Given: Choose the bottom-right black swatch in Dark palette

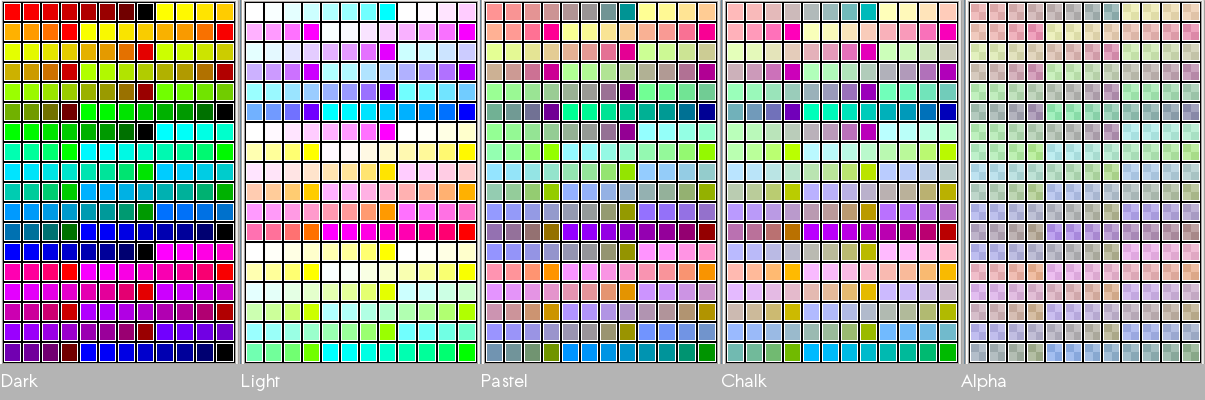Looking at the screenshot, I should 224,352.
